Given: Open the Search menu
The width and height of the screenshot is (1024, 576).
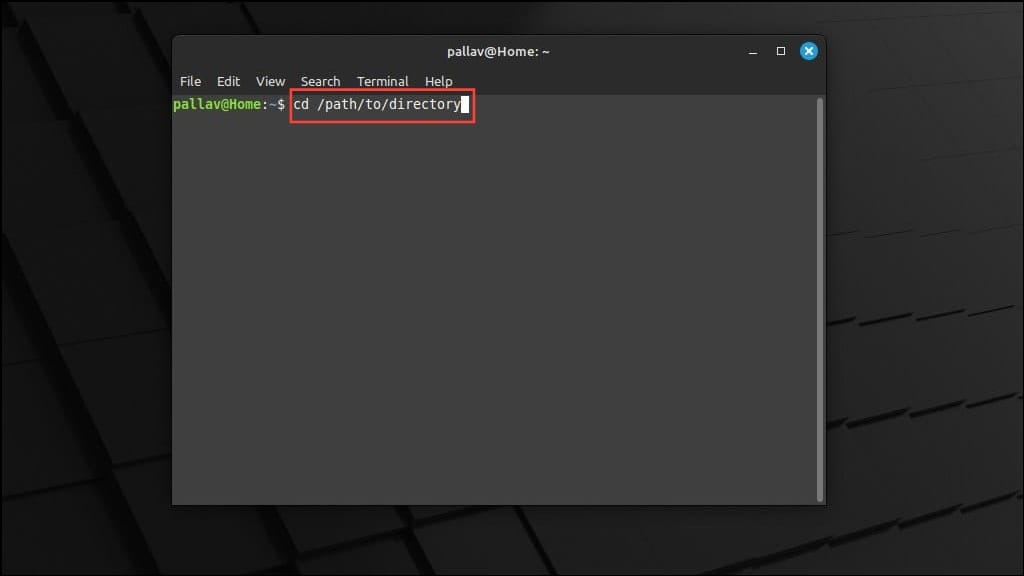Looking at the screenshot, I should pyautogui.click(x=320, y=81).
